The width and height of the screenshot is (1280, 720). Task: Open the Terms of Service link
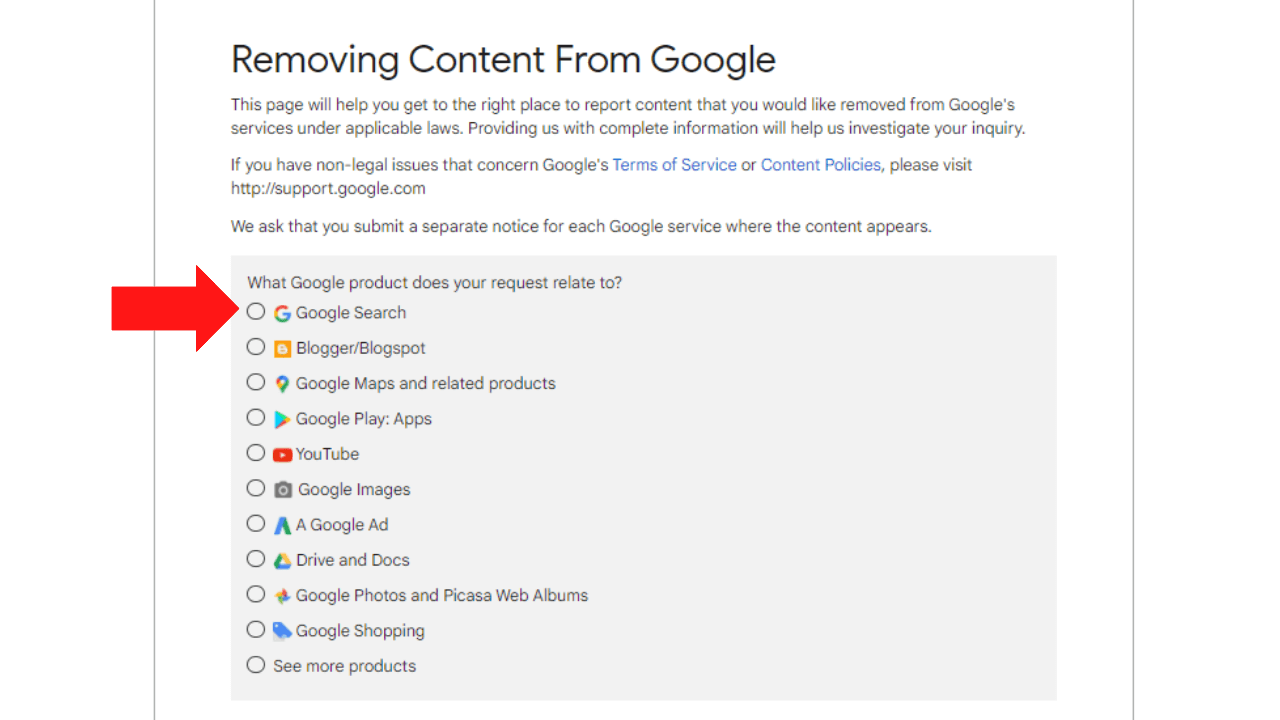[674, 165]
